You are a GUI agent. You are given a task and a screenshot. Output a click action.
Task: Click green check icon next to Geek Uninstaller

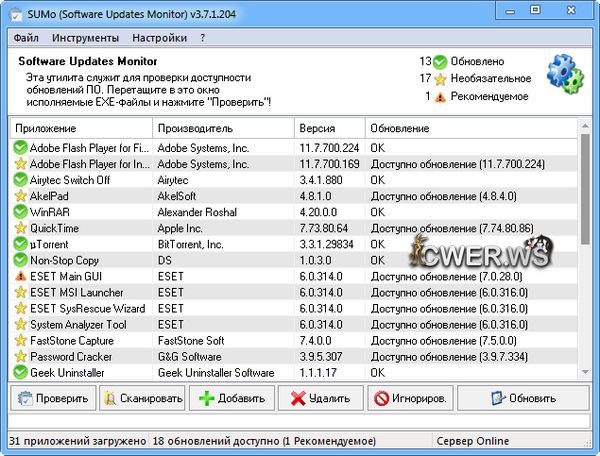click(x=20, y=372)
